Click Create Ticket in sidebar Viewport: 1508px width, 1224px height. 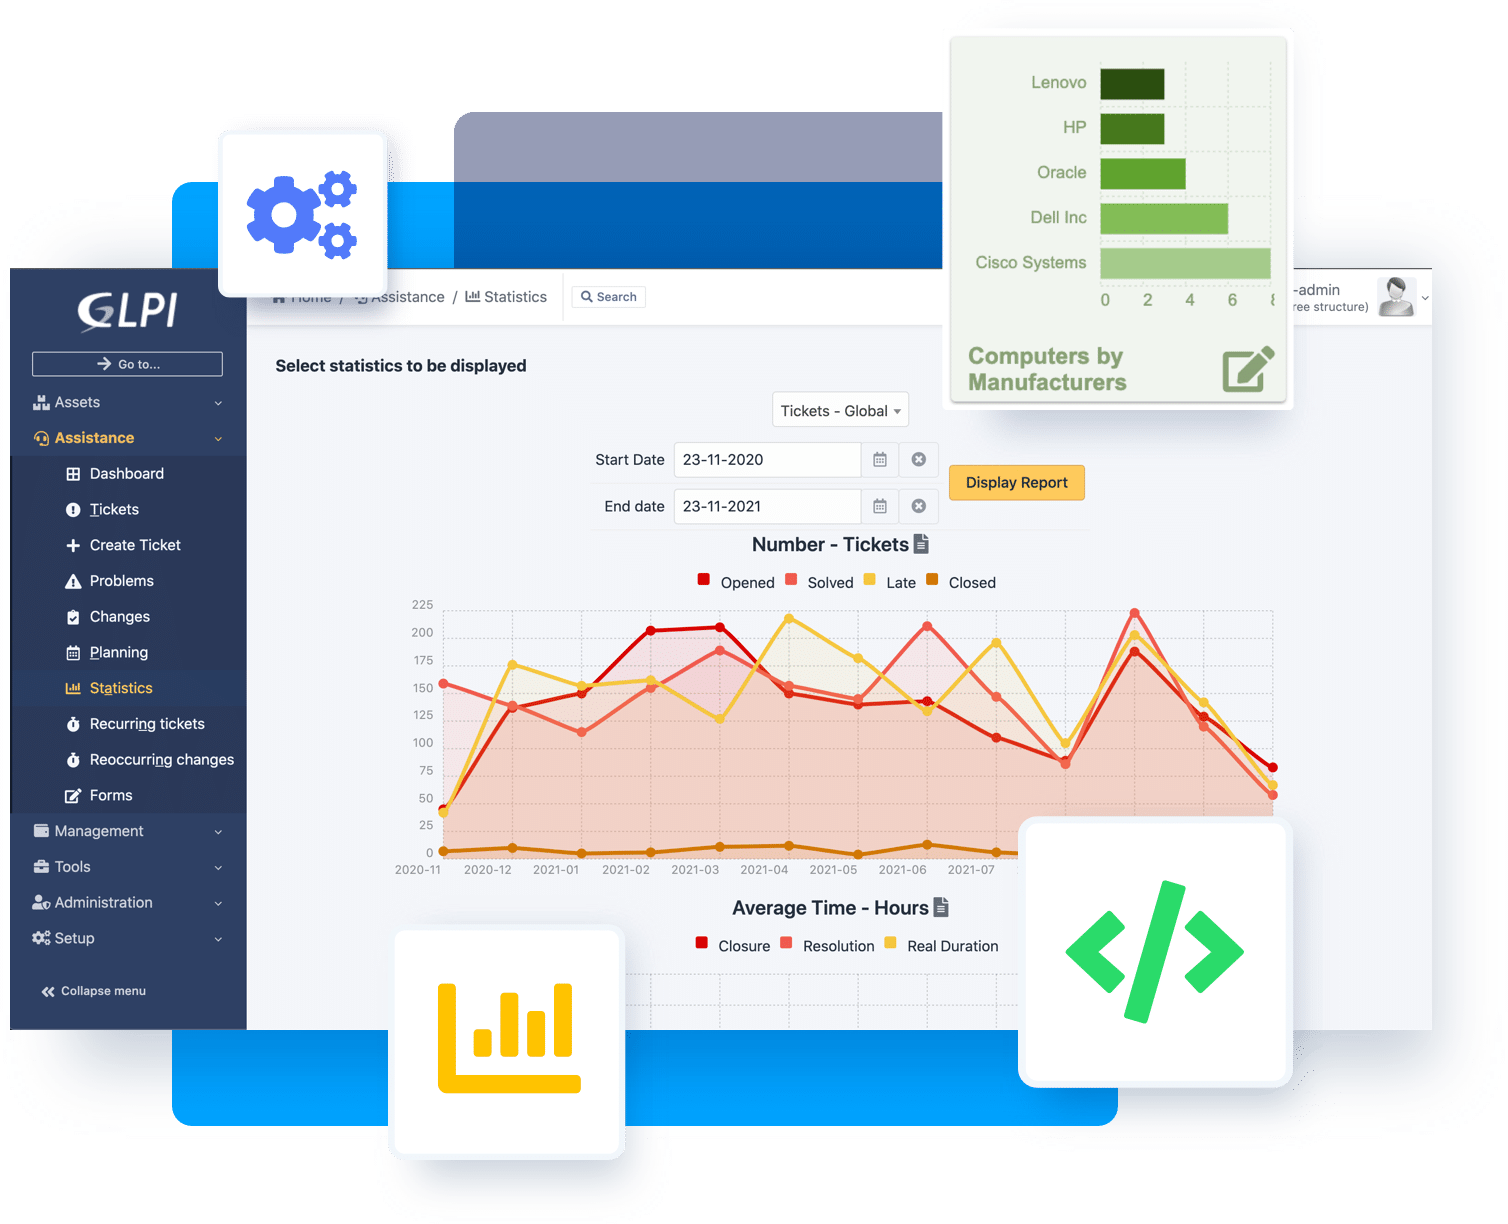click(x=135, y=545)
